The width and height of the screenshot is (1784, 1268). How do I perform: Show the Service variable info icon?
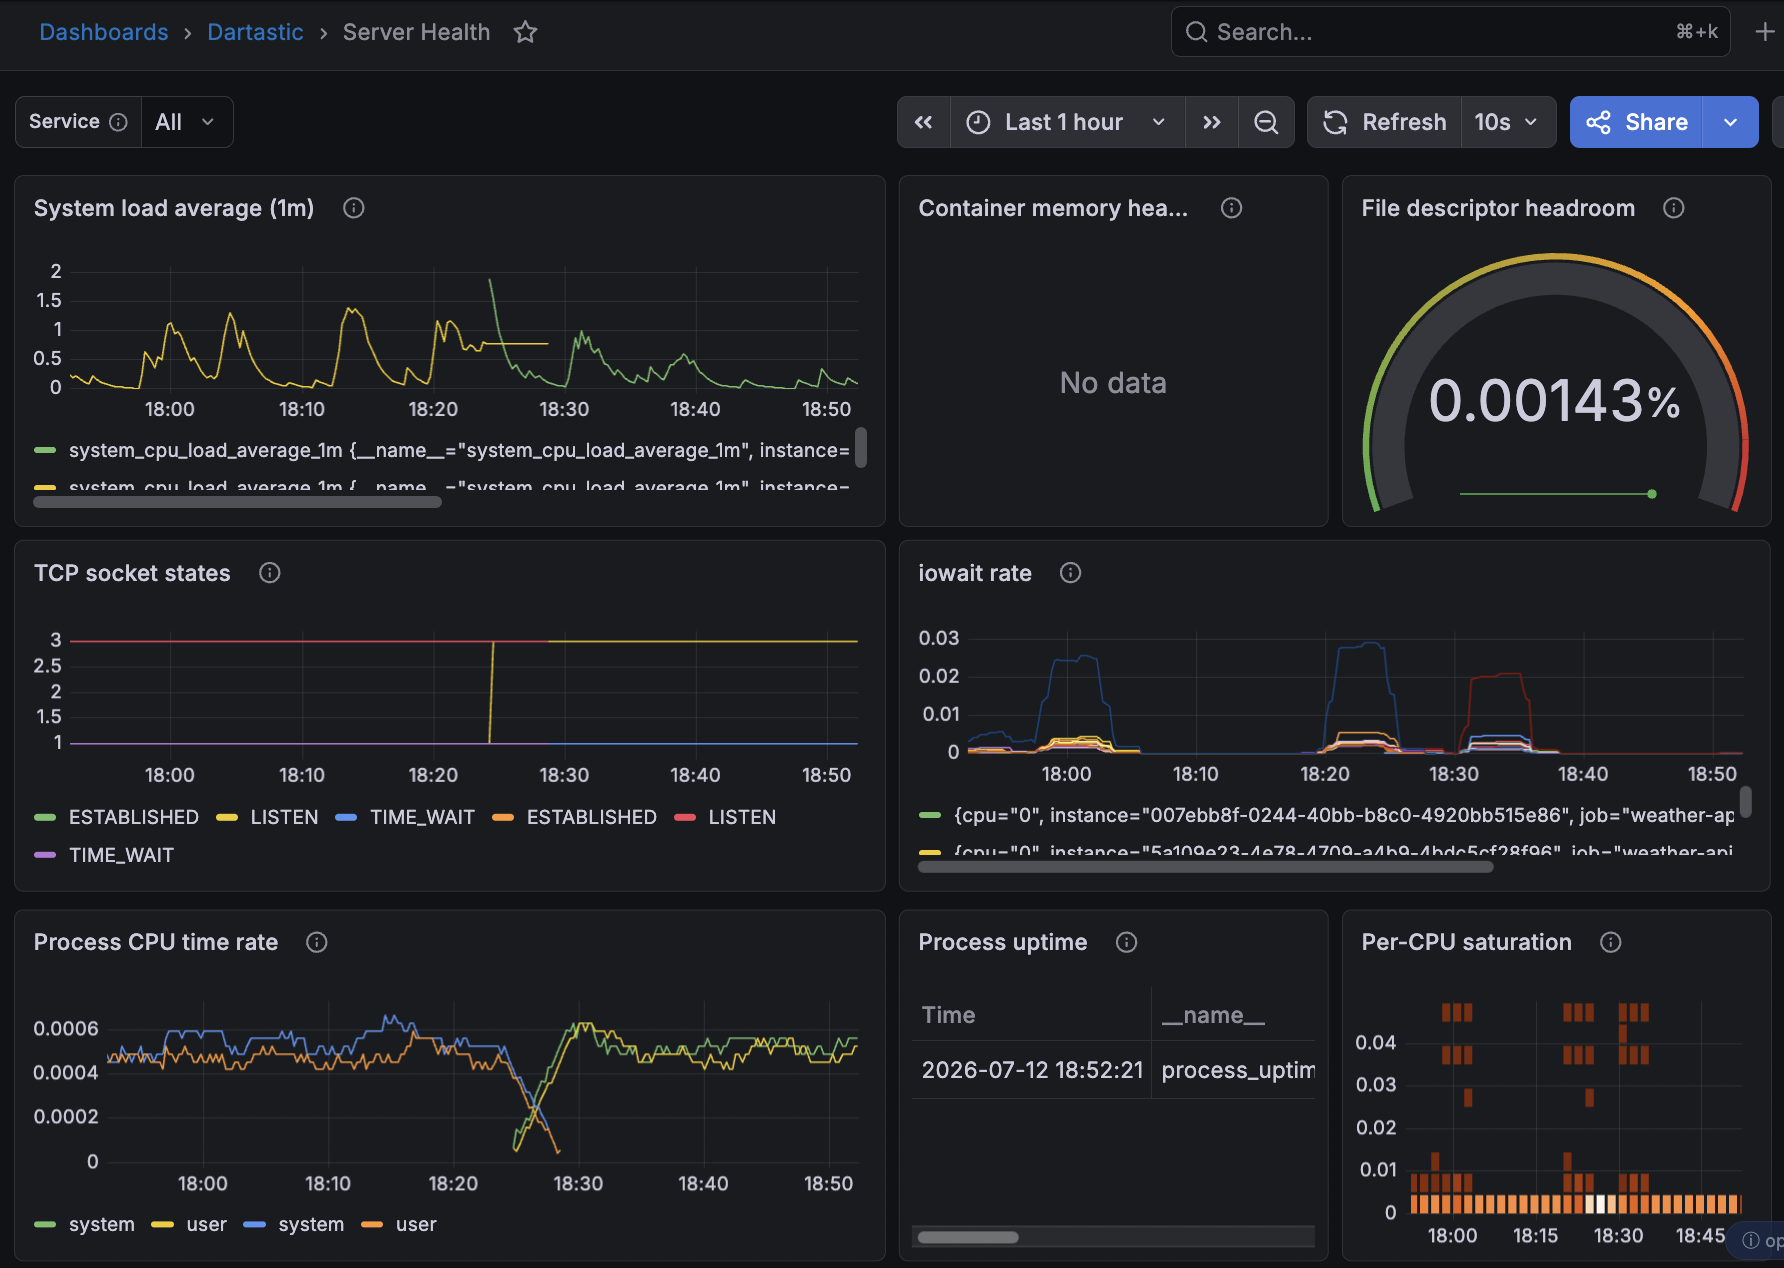click(x=118, y=122)
